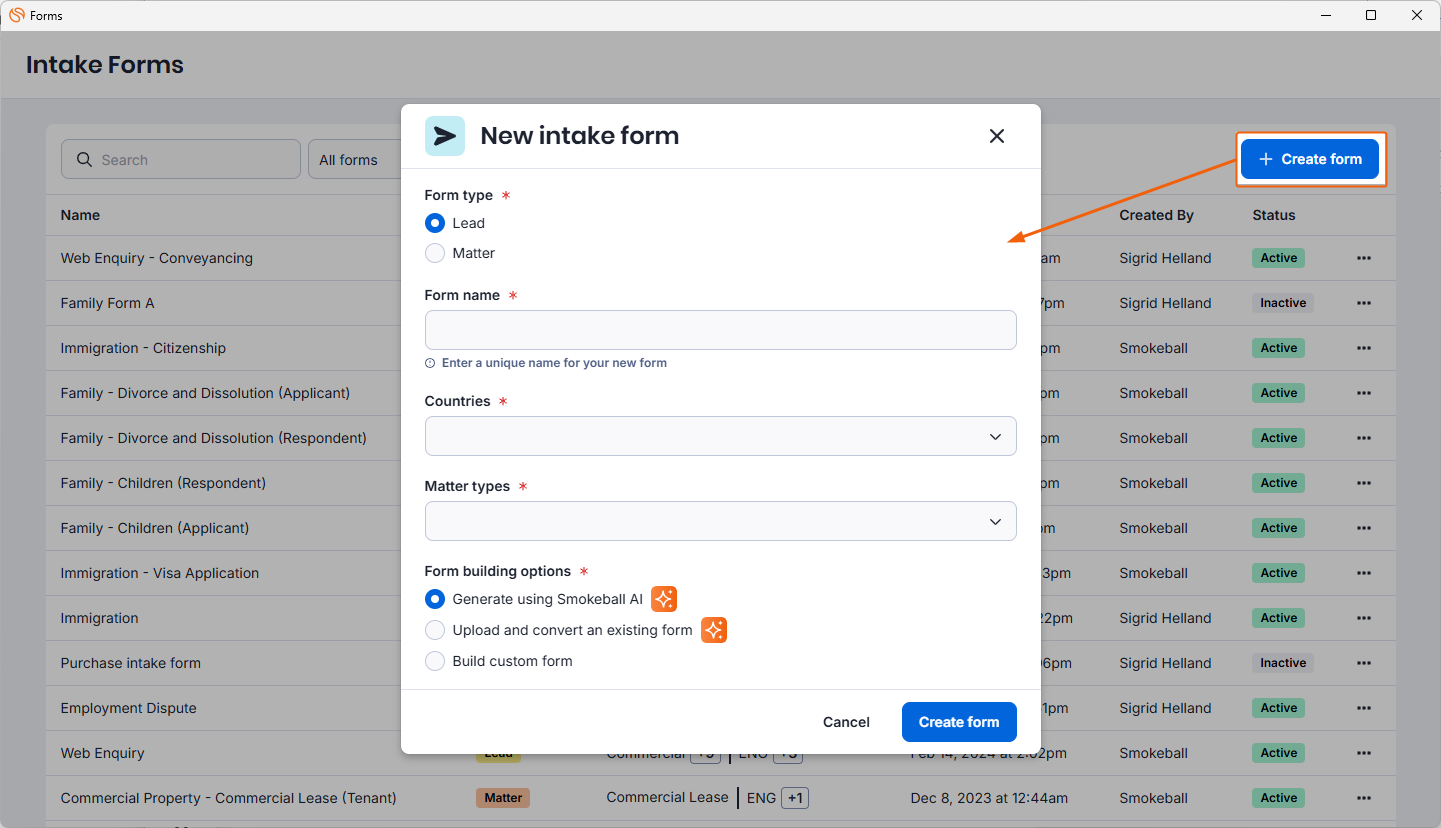Screen dimensions: 1441x828
Task: Open the three-dot menu for Family Form A
Action: (x=1364, y=303)
